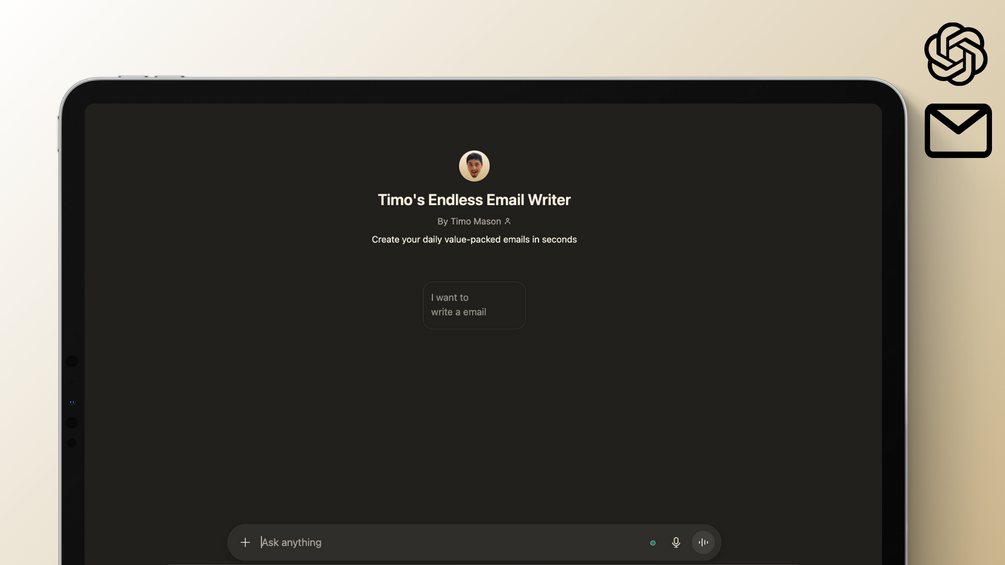Image resolution: width=1005 pixels, height=565 pixels.
Task: Click the text "Create your daily value-packed emails in seconds"
Action: 474,240
